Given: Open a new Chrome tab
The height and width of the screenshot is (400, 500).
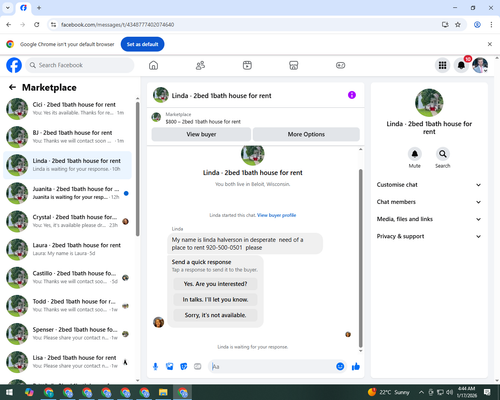Looking at the screenshot, I should point(39,8).
